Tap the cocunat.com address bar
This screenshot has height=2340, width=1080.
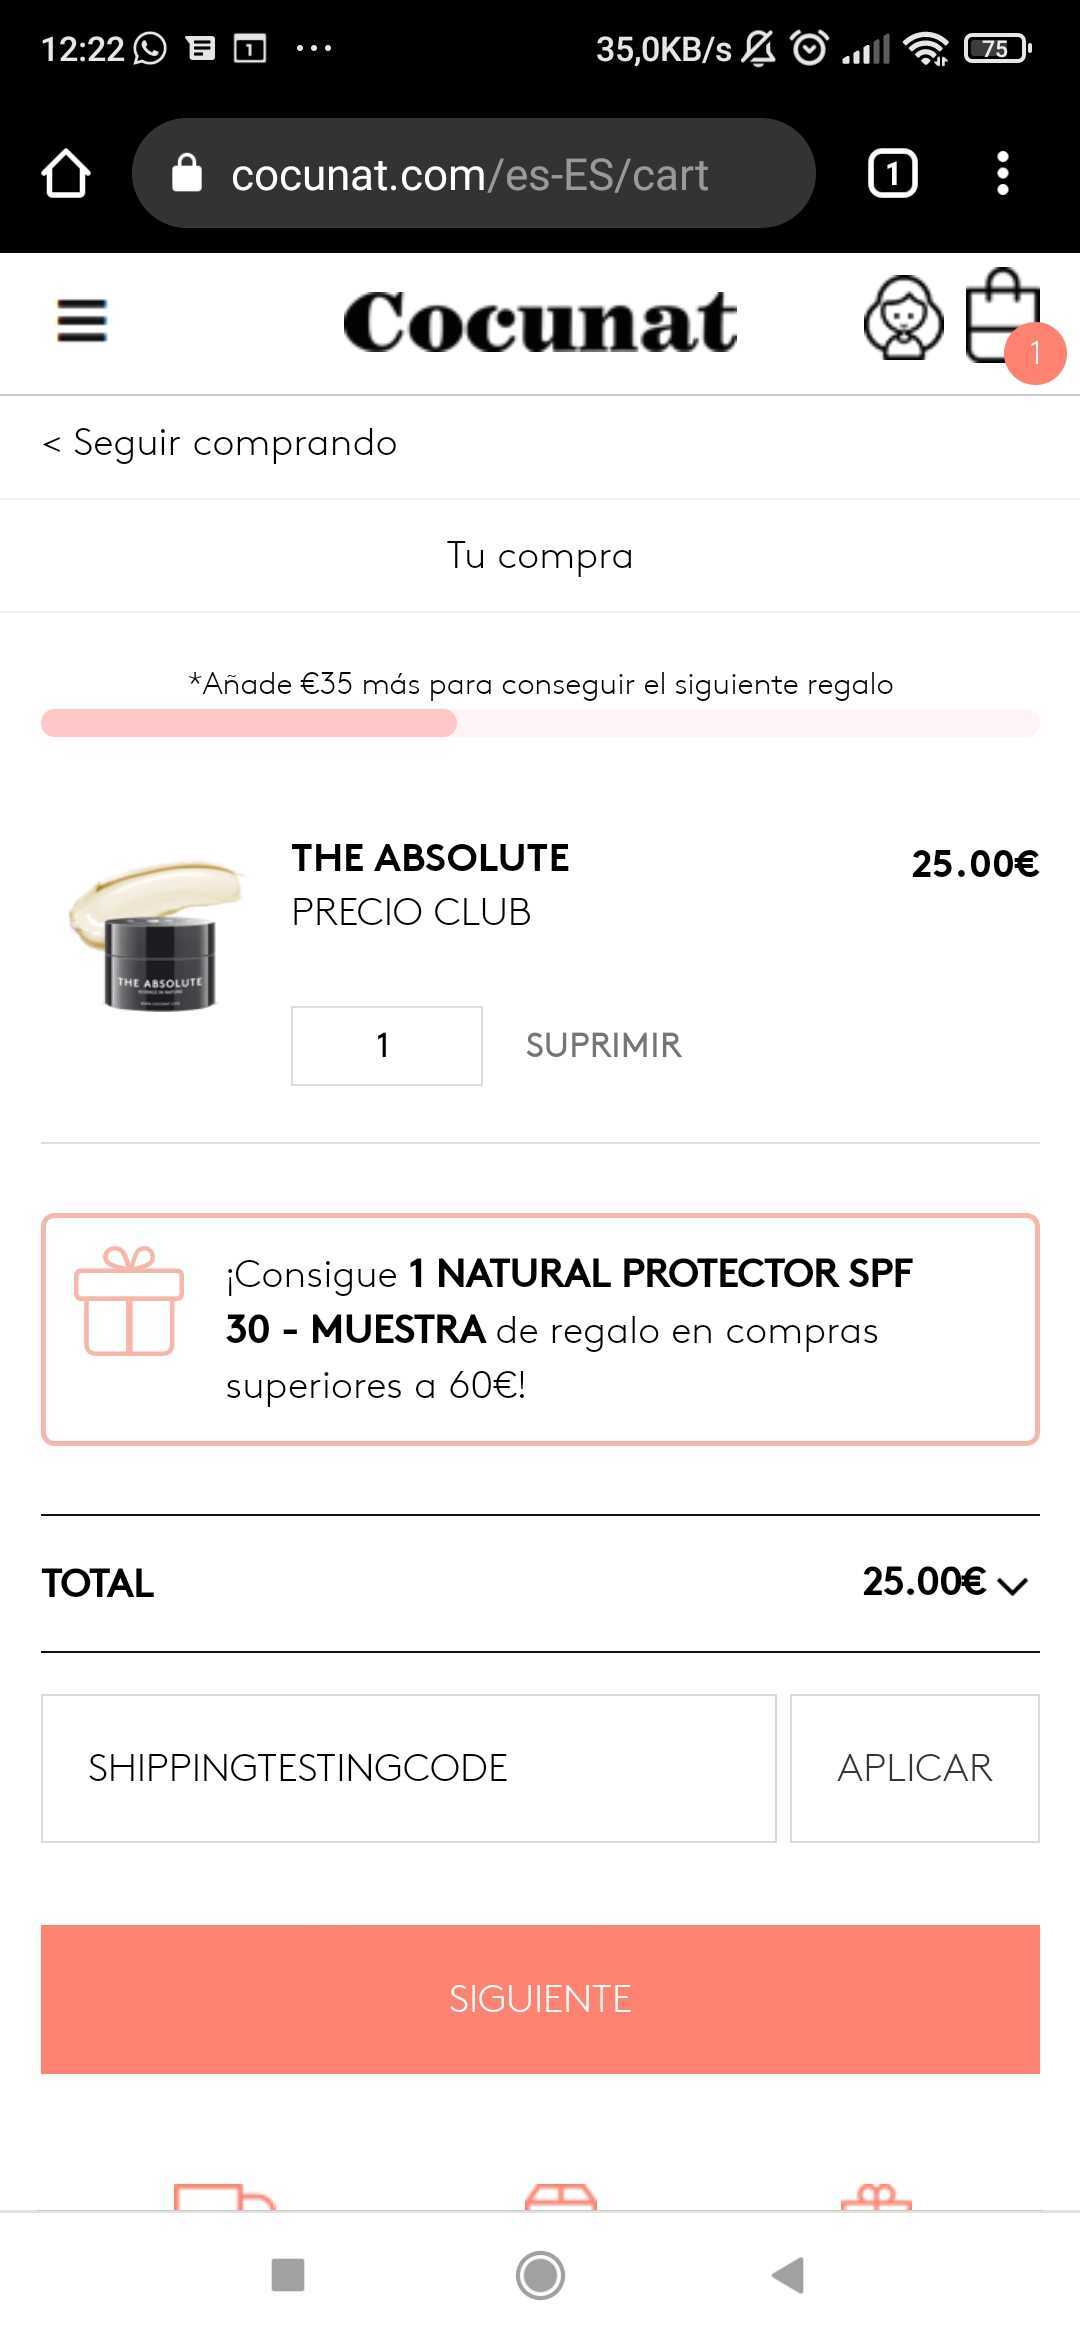click(472, 174)
